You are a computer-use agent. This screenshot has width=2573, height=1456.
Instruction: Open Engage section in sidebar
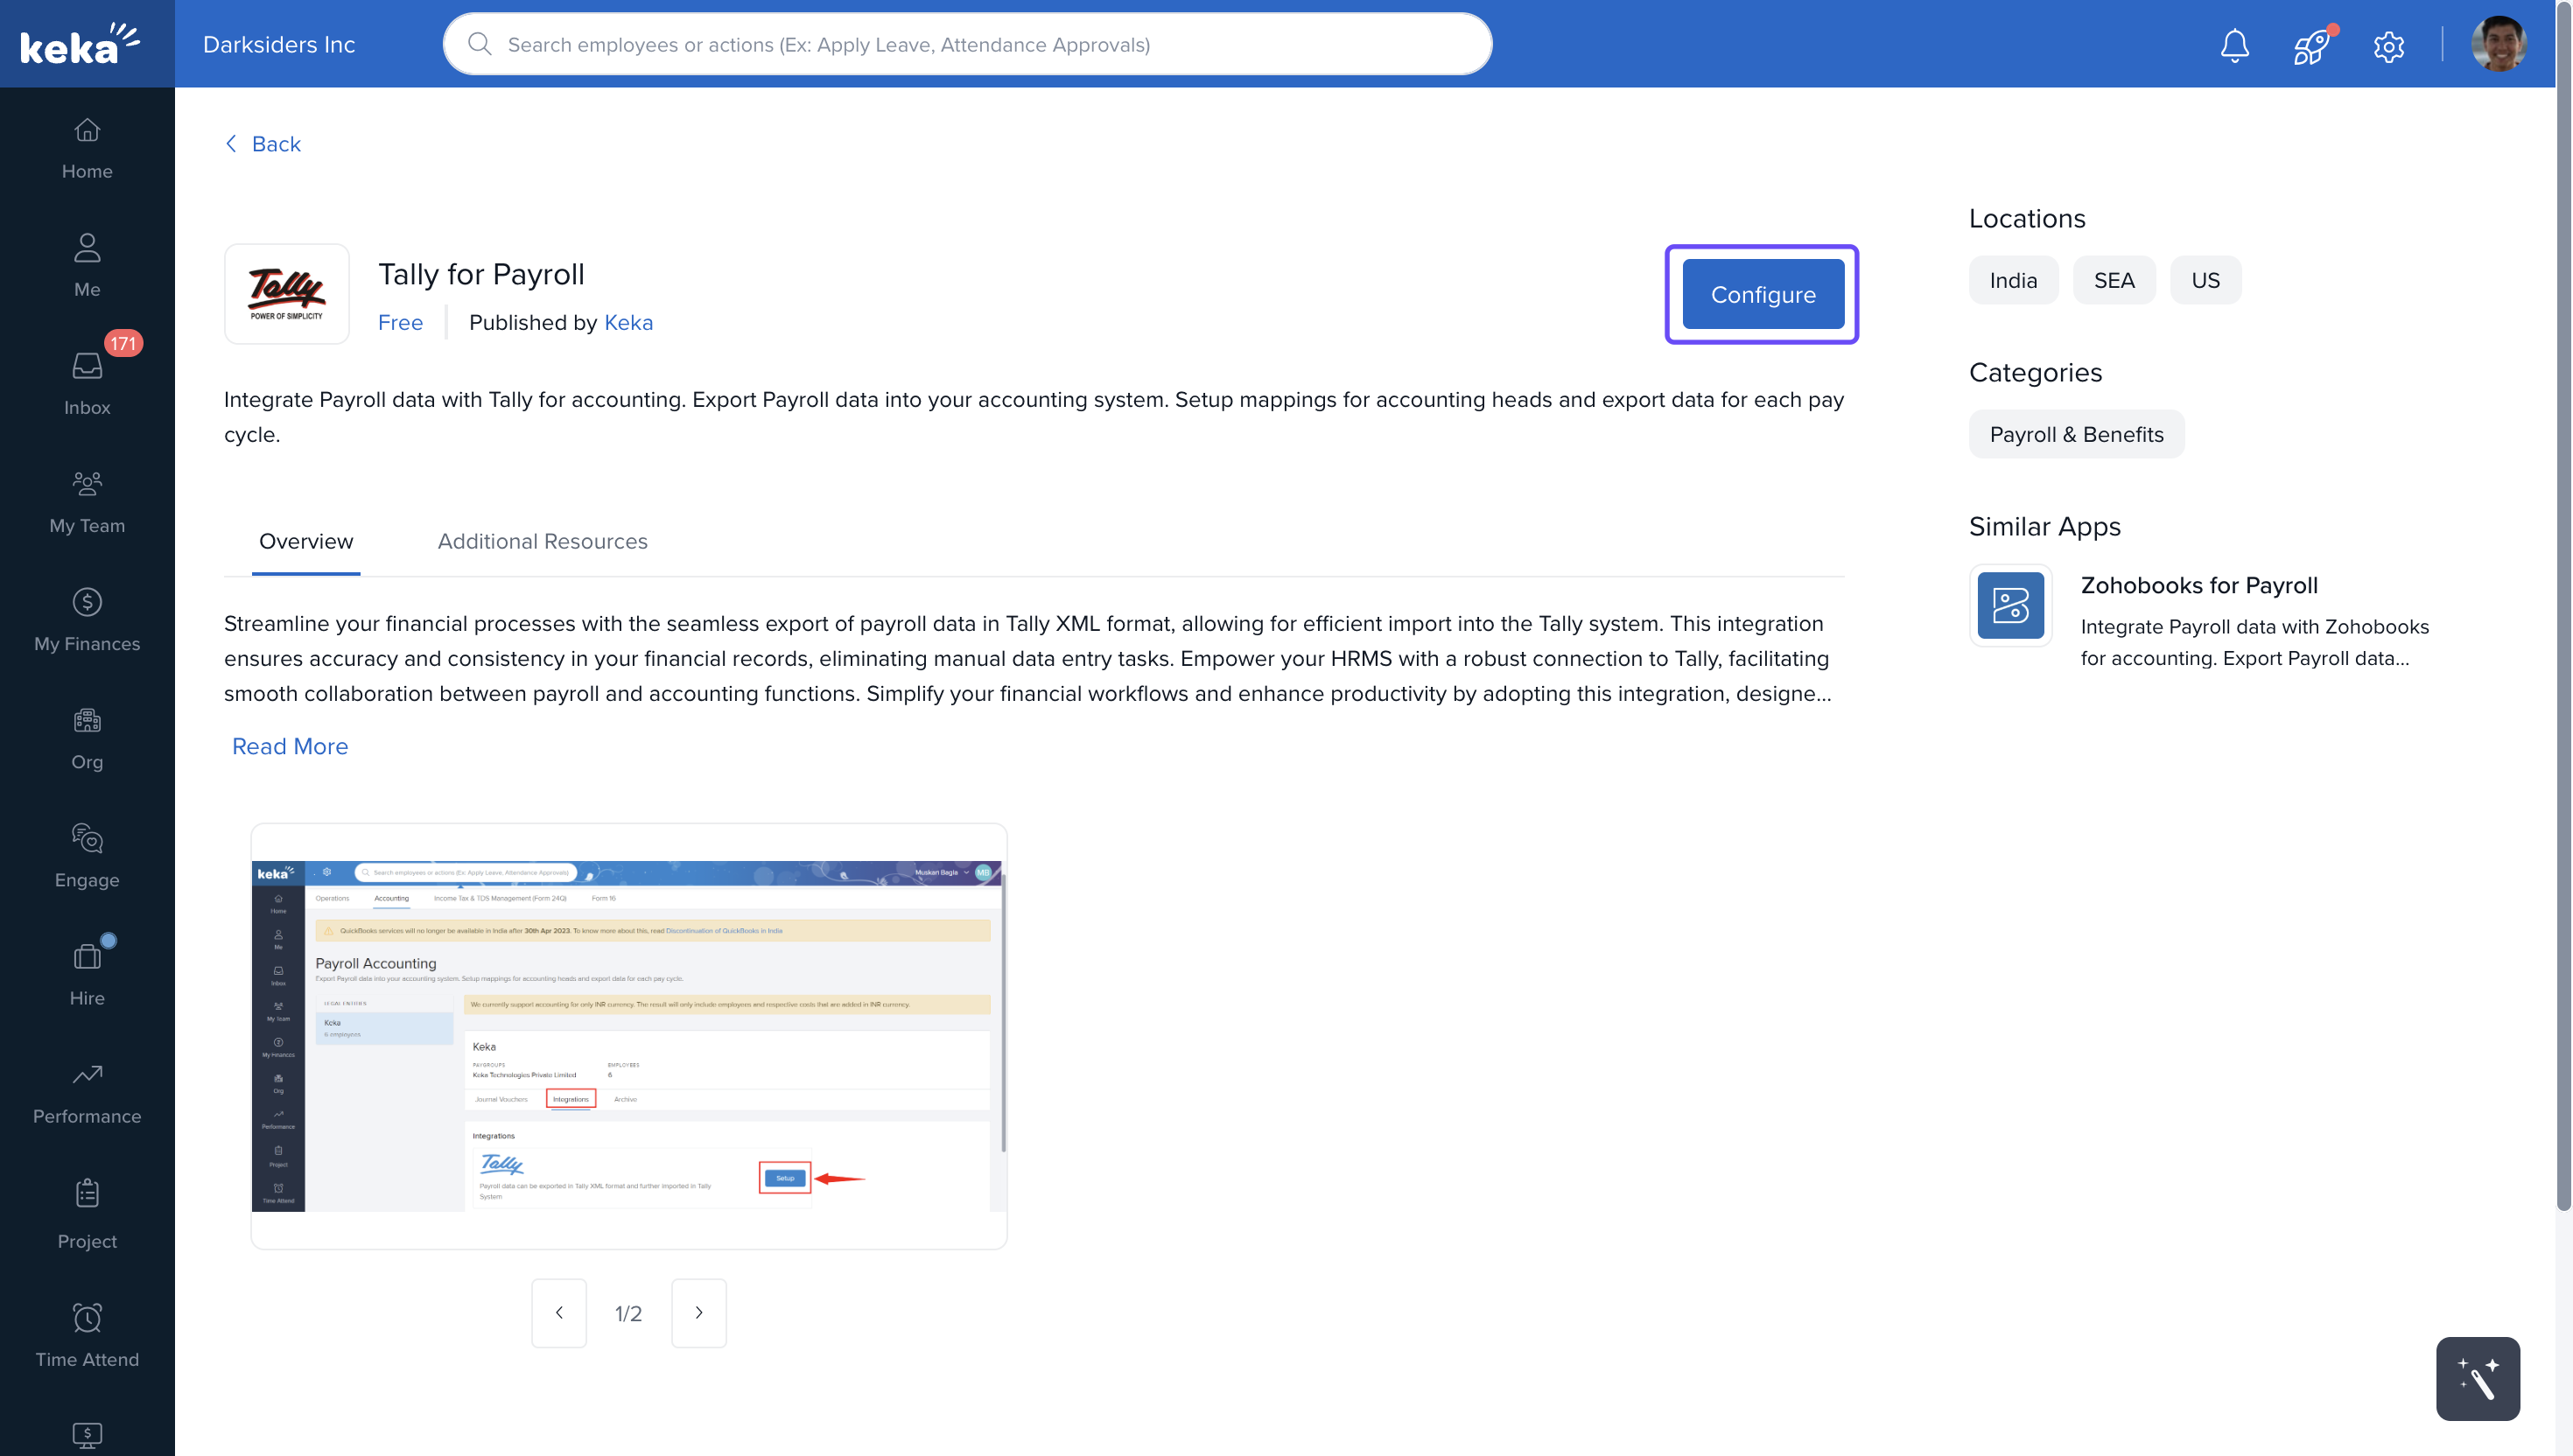tap(87, 855)
